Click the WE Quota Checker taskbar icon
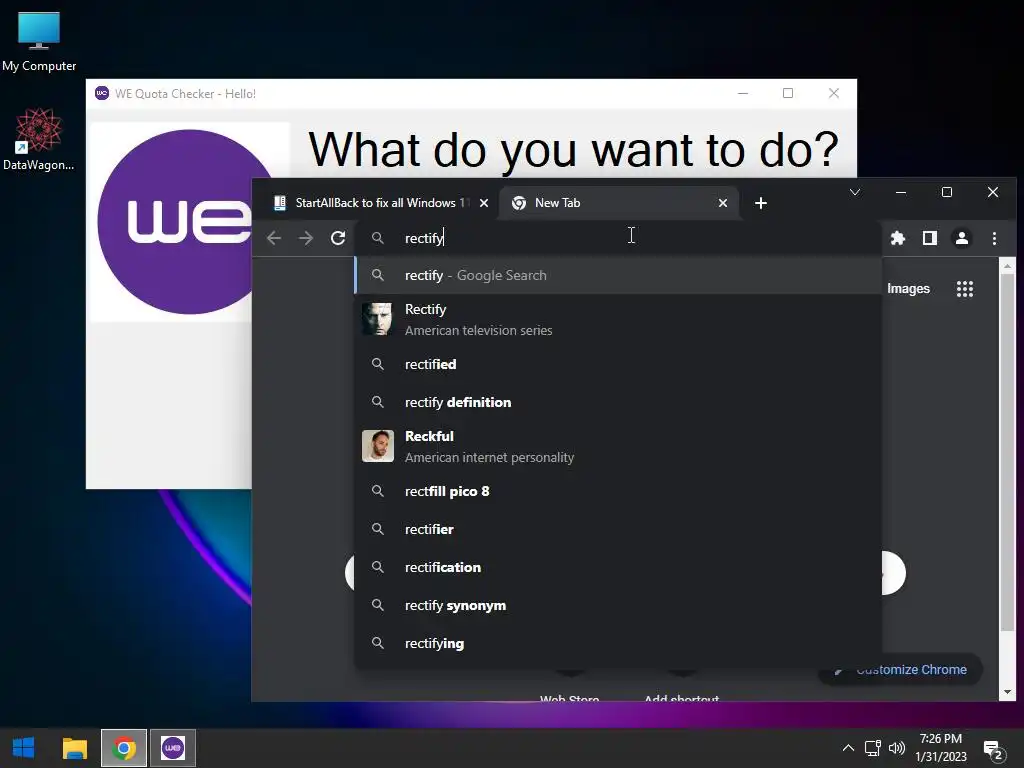This screenshot has width=1024, height=768. point(172,748)
